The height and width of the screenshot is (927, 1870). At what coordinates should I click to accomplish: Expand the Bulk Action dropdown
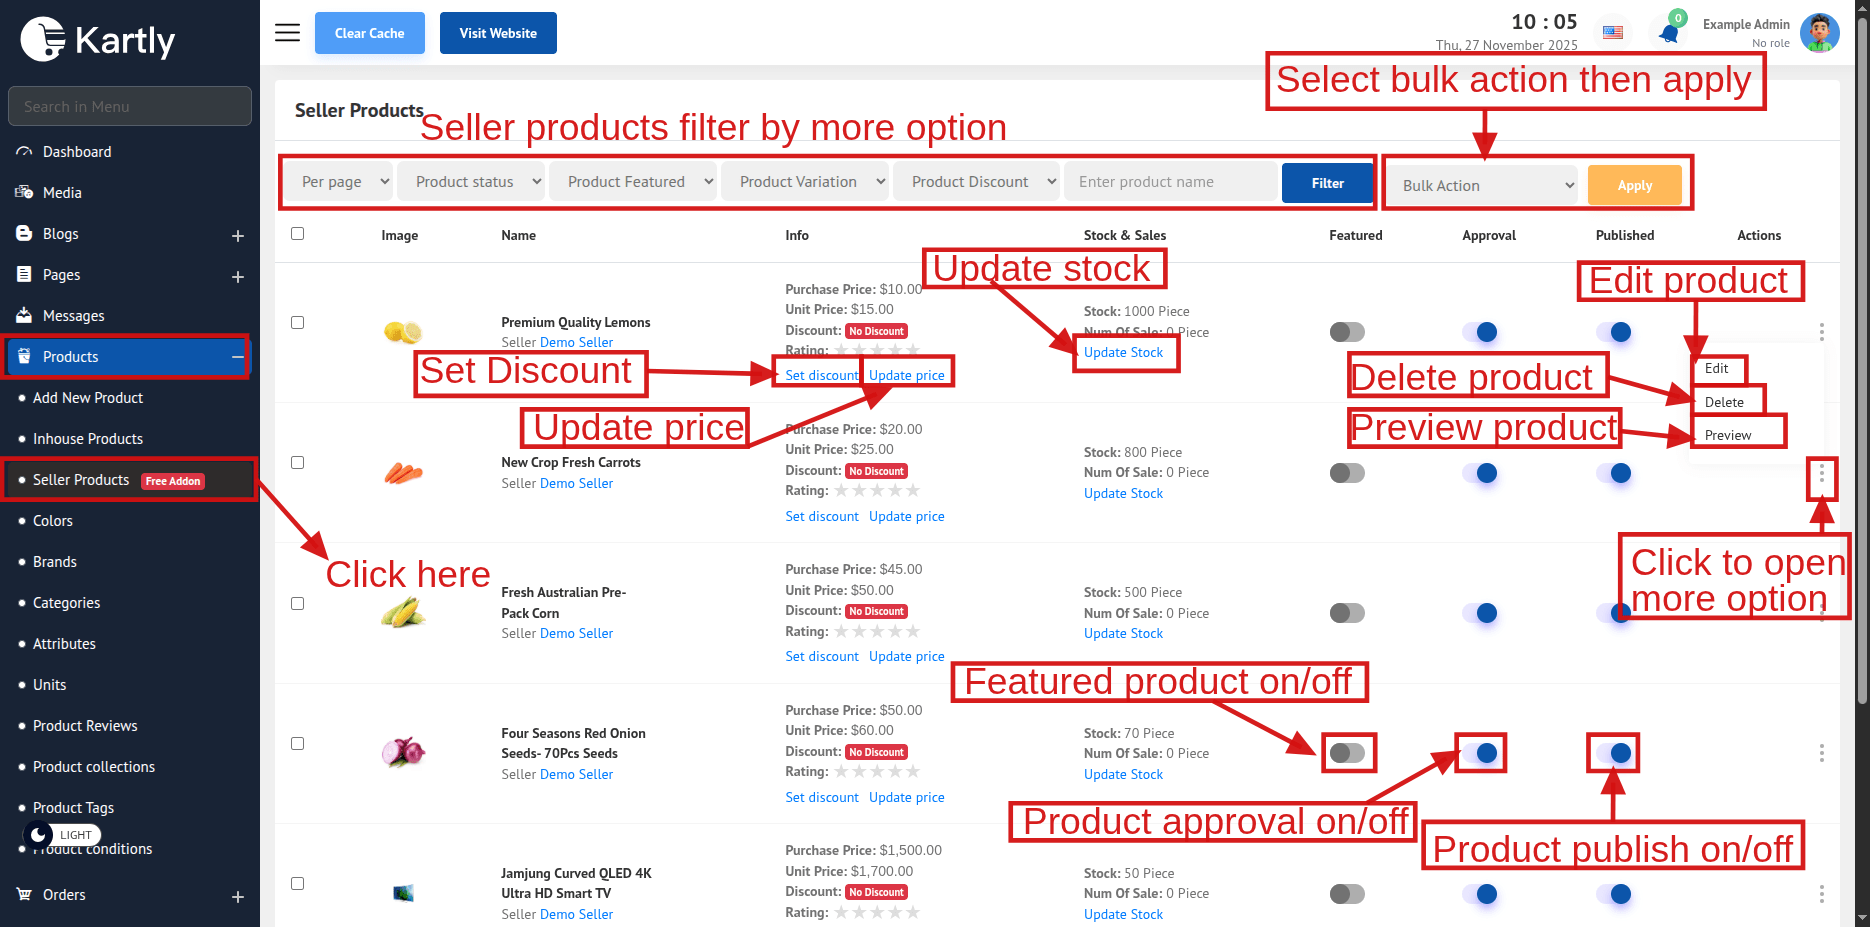(1483, 185)
